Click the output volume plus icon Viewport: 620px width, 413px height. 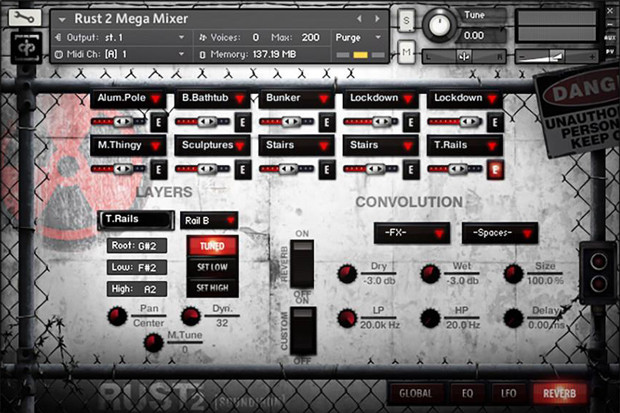pyautogui.click(x=592, y=57)
